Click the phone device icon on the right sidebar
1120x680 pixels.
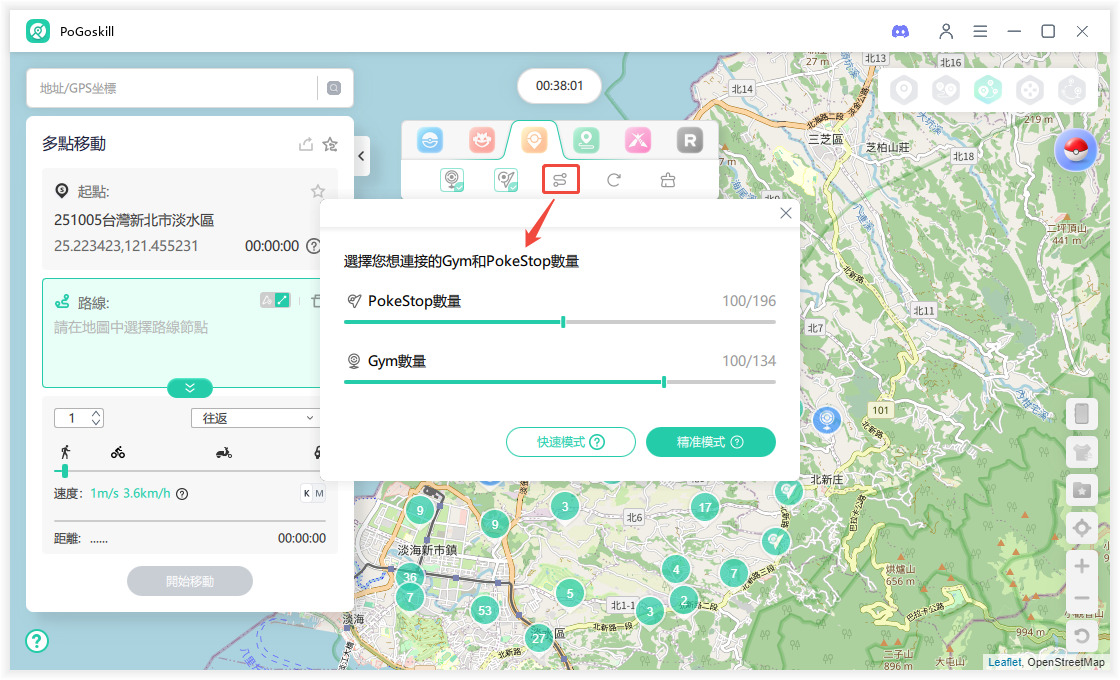pos(1081,414)
